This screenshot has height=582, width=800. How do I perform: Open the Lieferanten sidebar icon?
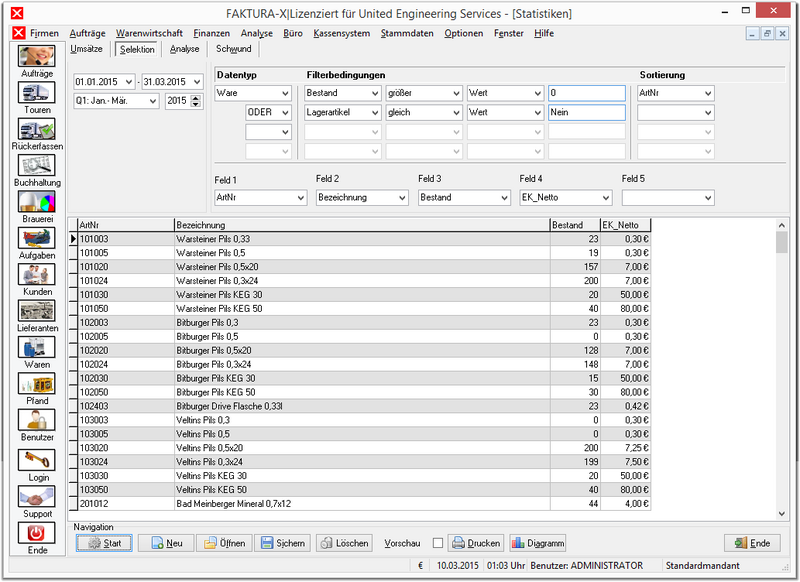[37, 311]
